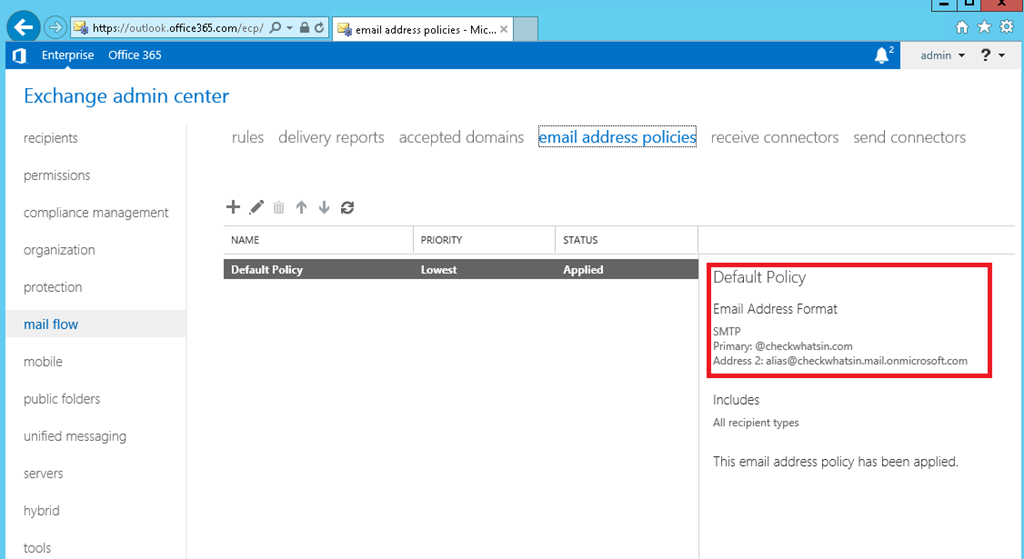The image size is (1024, 559).
Task: Open permissions in left navigation
Action: pos(57,175)
